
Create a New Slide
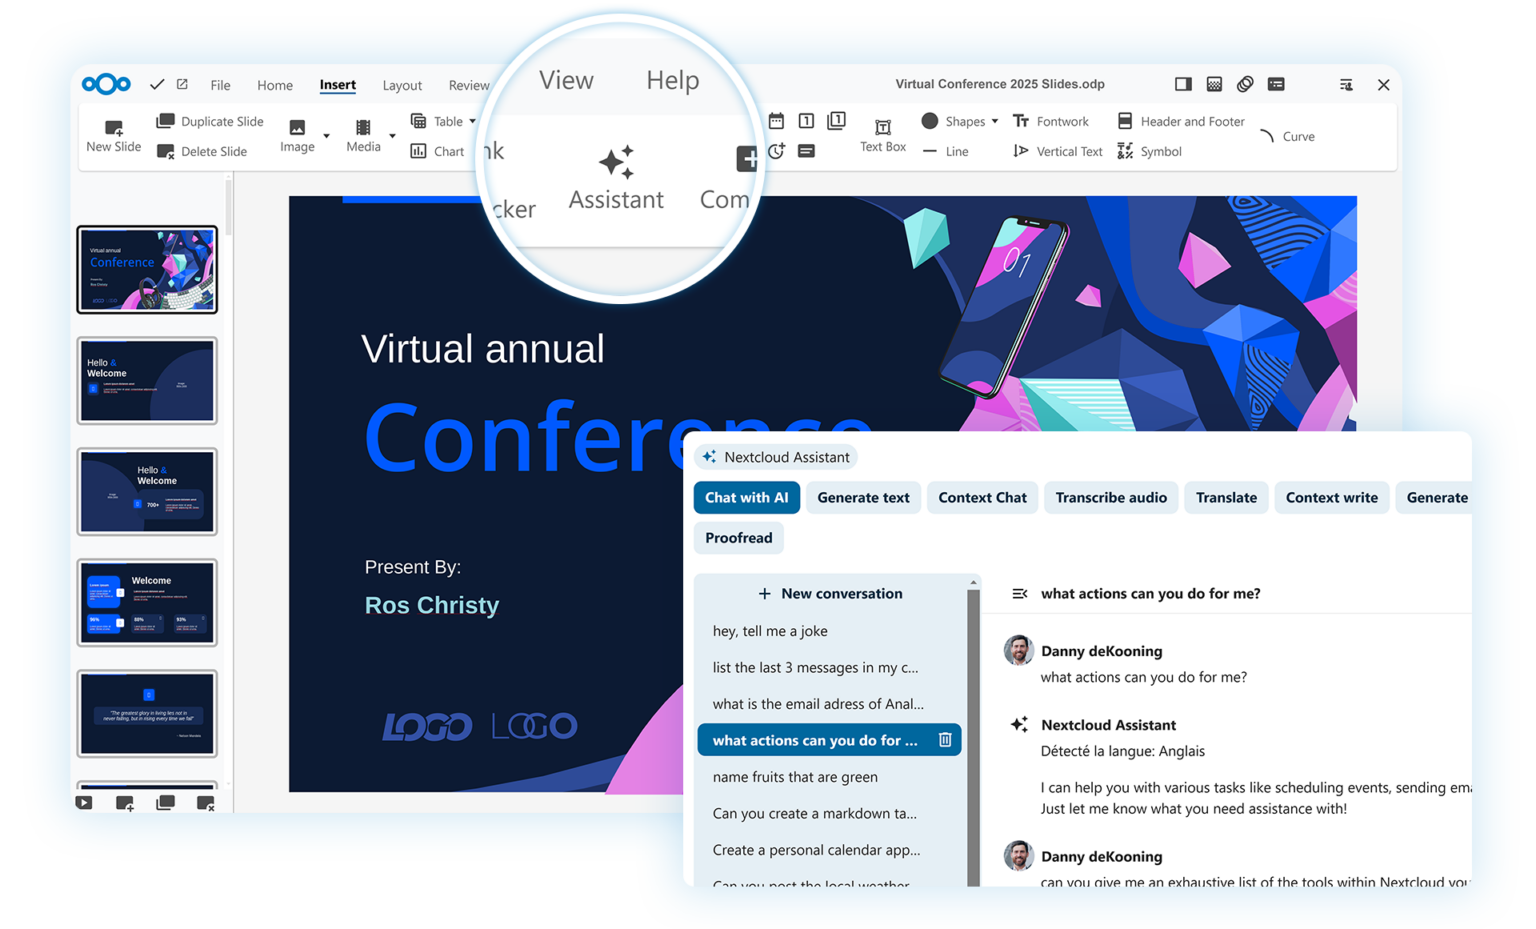click(x=113, y=134)
